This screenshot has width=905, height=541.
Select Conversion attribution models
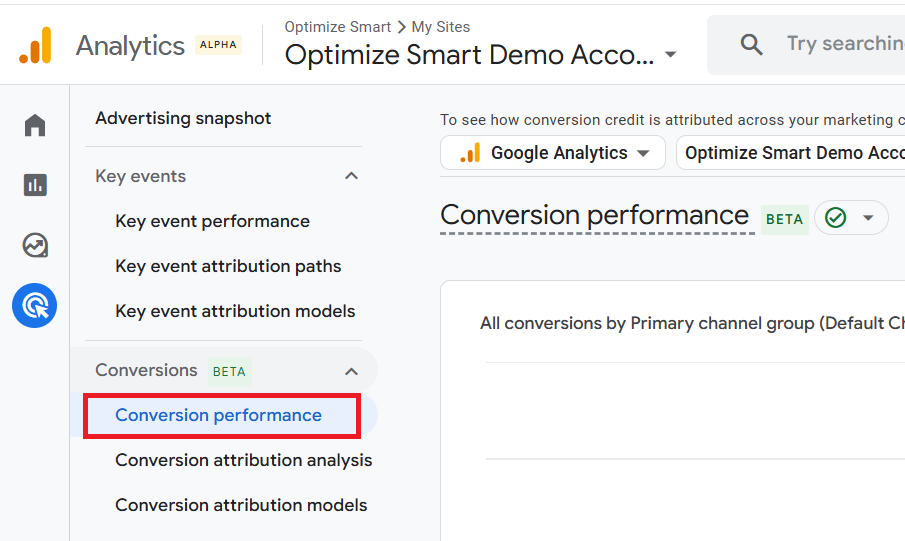click(241, 505)
